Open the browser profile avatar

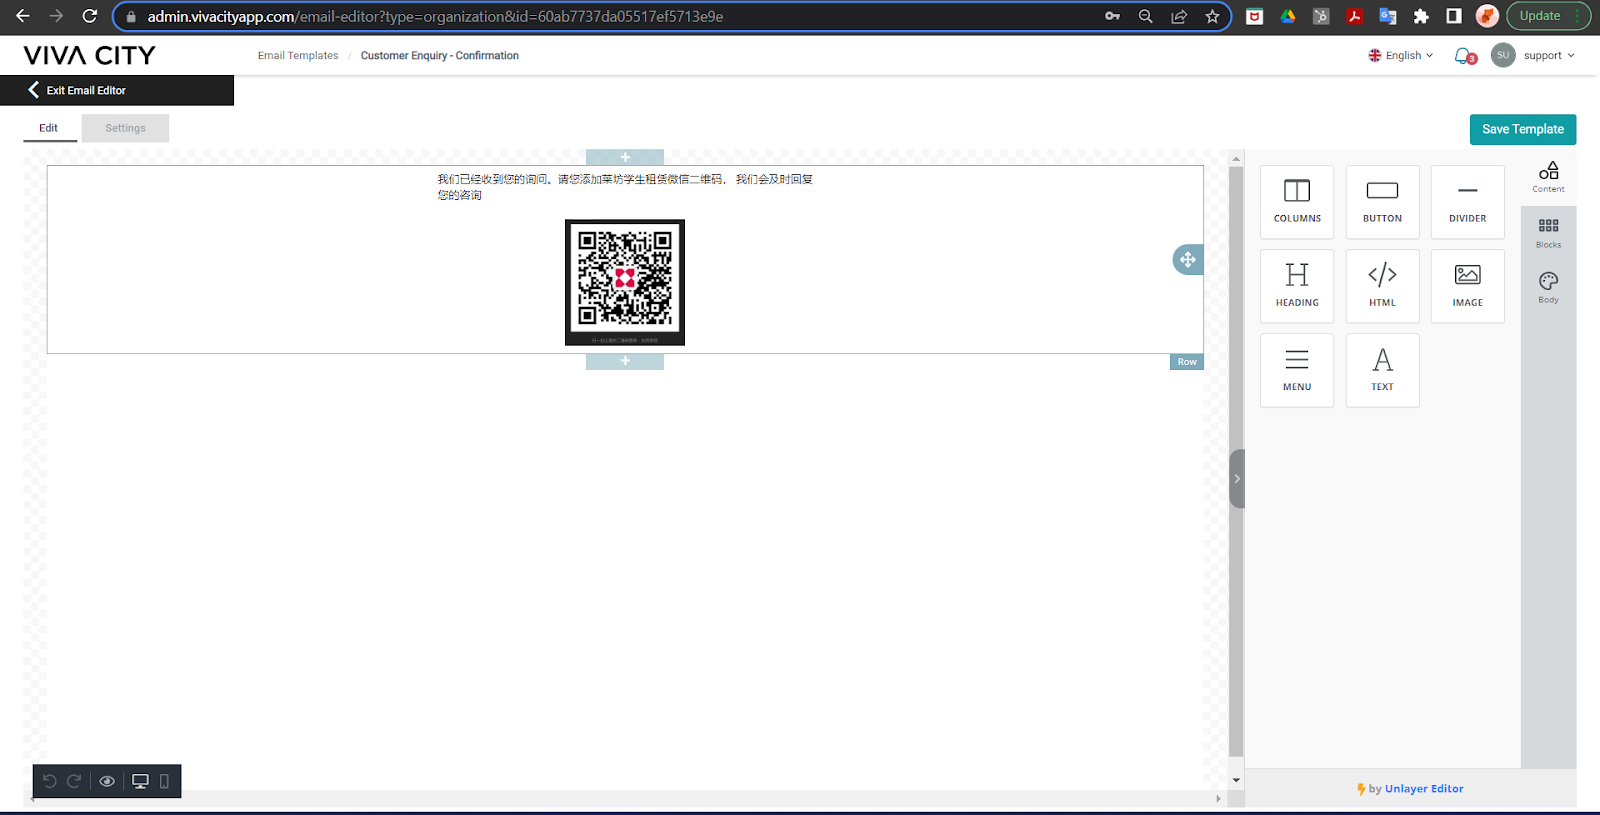1487,16
